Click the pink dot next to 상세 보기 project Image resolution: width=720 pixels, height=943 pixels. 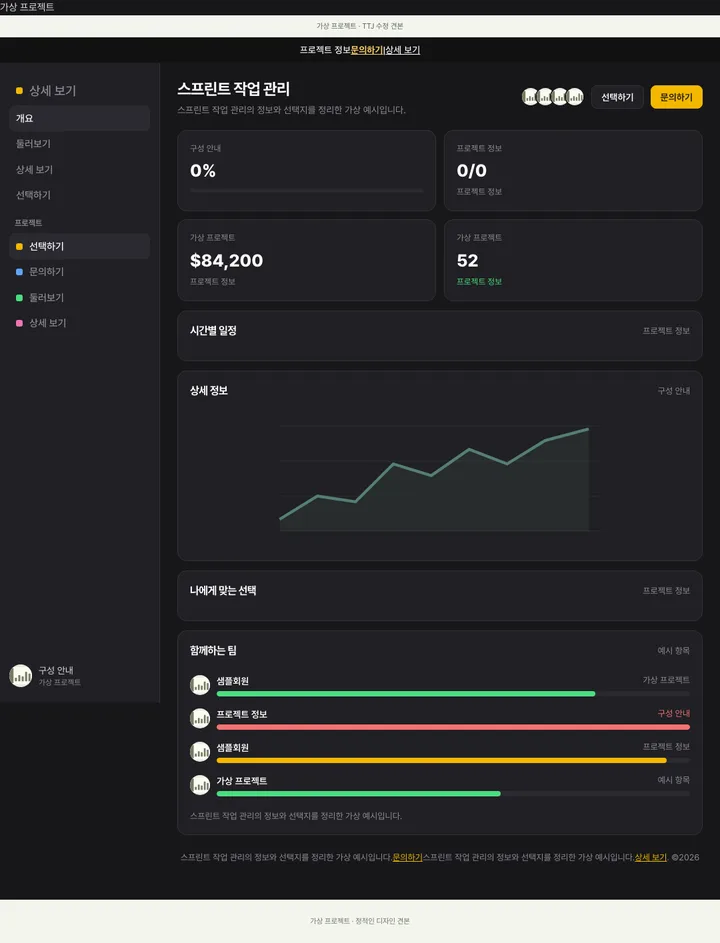pos(19,323)
